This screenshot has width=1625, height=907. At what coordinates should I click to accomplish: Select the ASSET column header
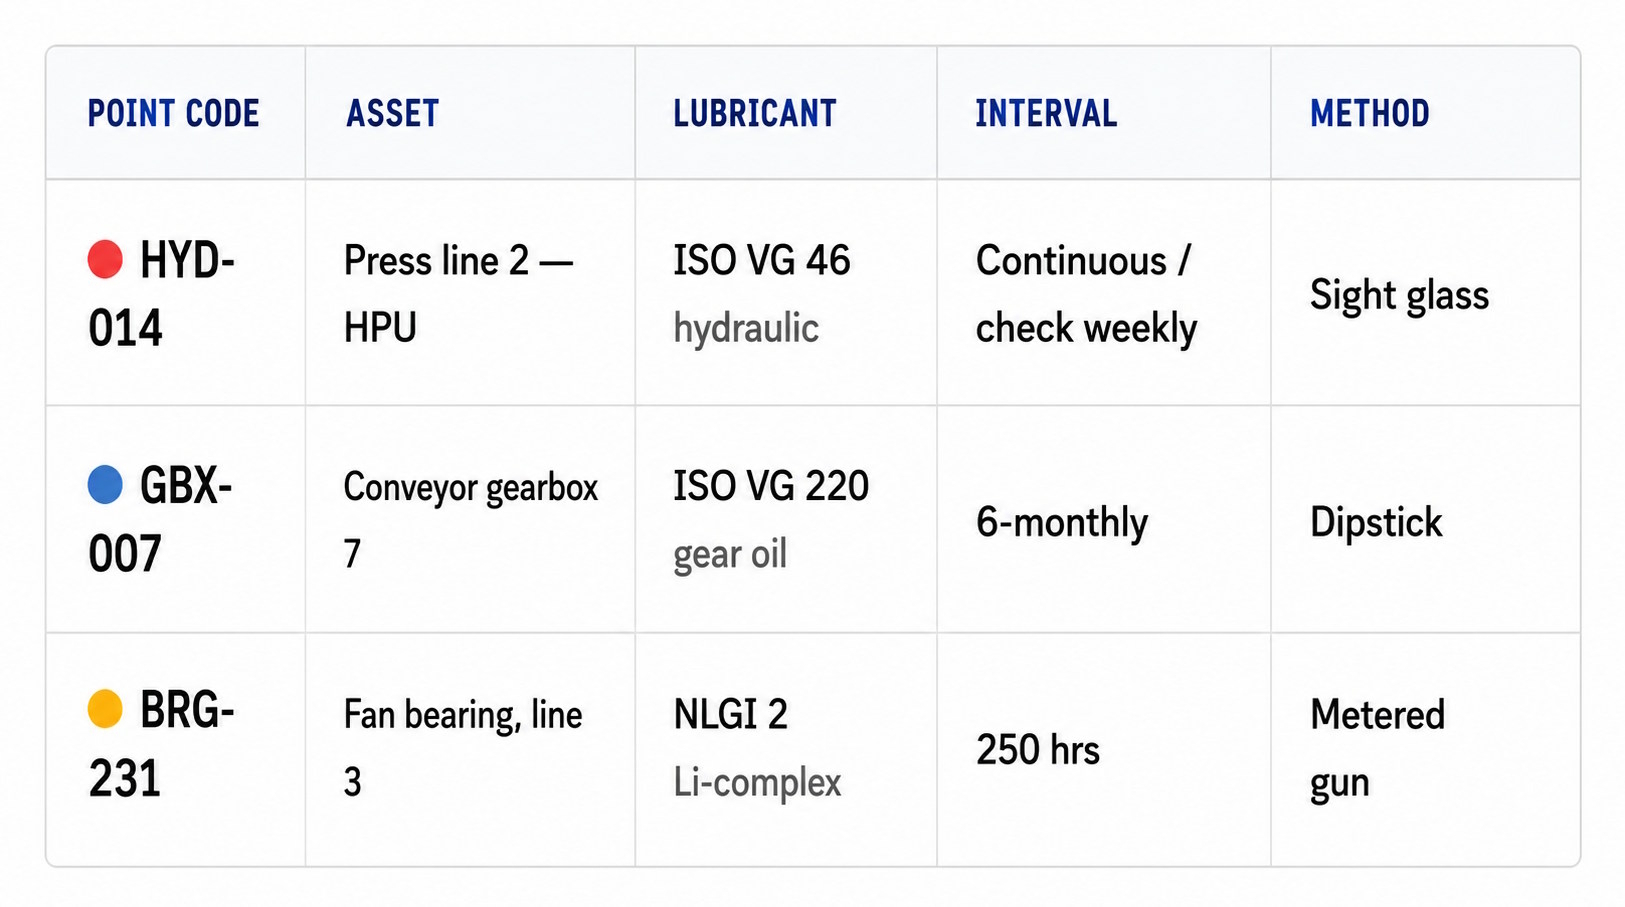[x=392, y=113]
